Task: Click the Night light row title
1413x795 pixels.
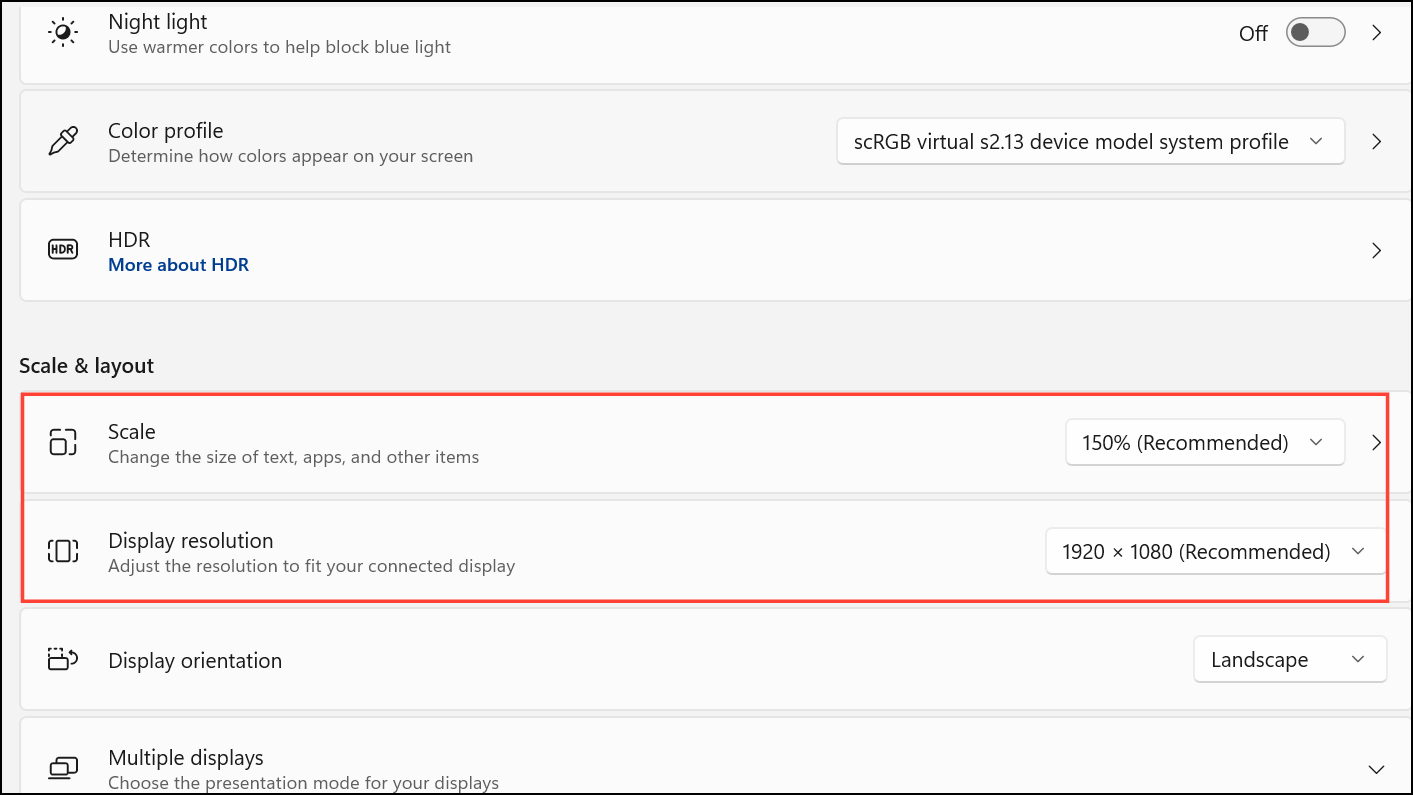Action: pyautogui.click(x=158, y=21)
